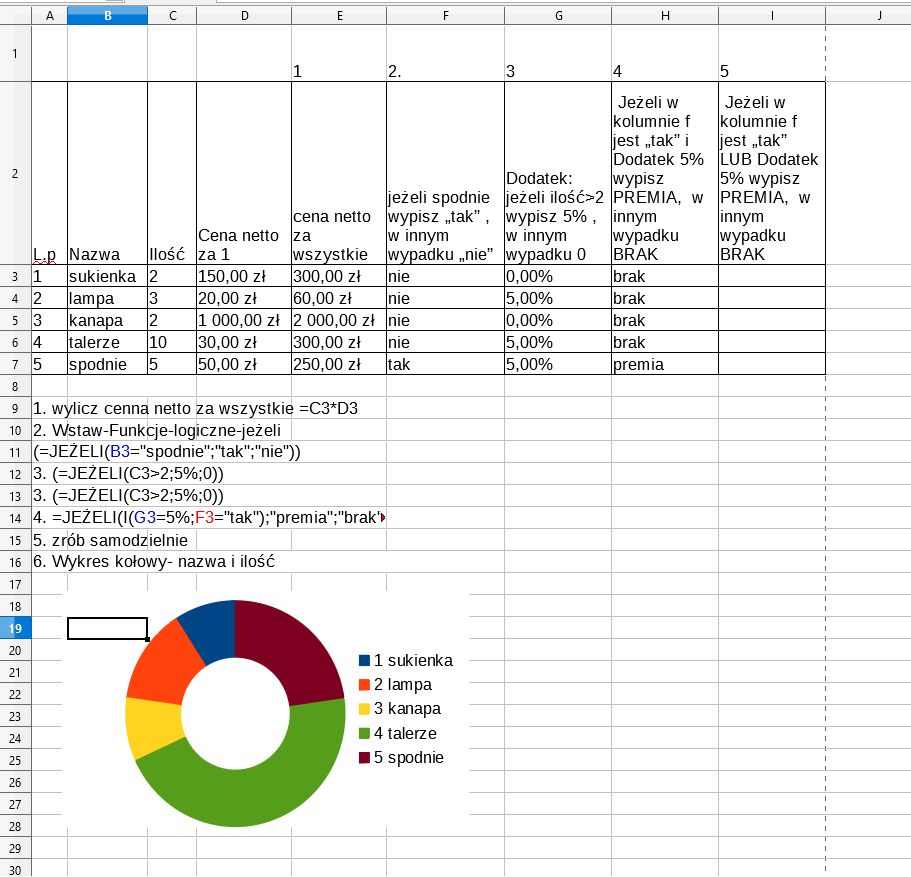Select the "5 spodnie" legend label
The image size is (911, 877).
click(x=408, y=757)
